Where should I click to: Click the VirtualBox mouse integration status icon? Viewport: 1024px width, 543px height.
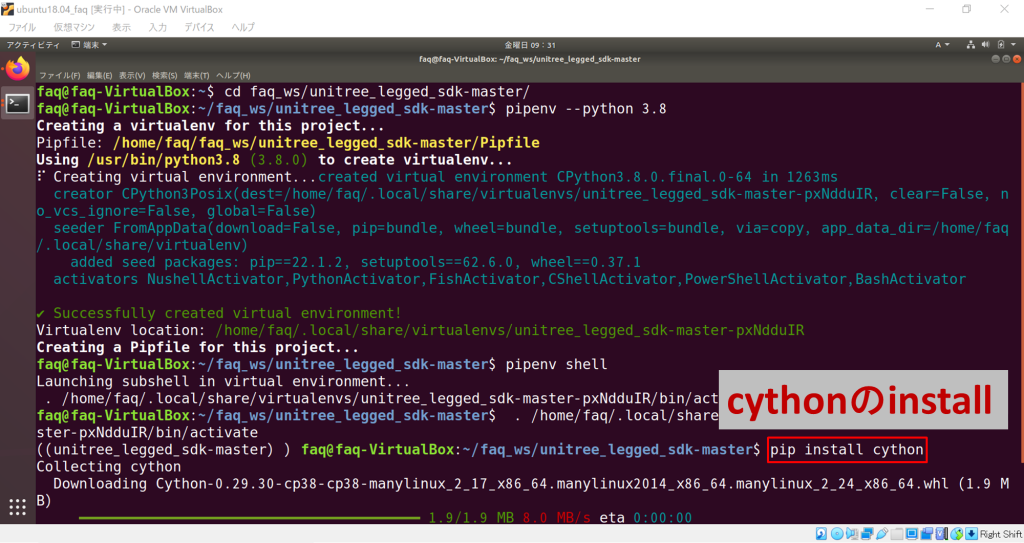coord(957,534)
